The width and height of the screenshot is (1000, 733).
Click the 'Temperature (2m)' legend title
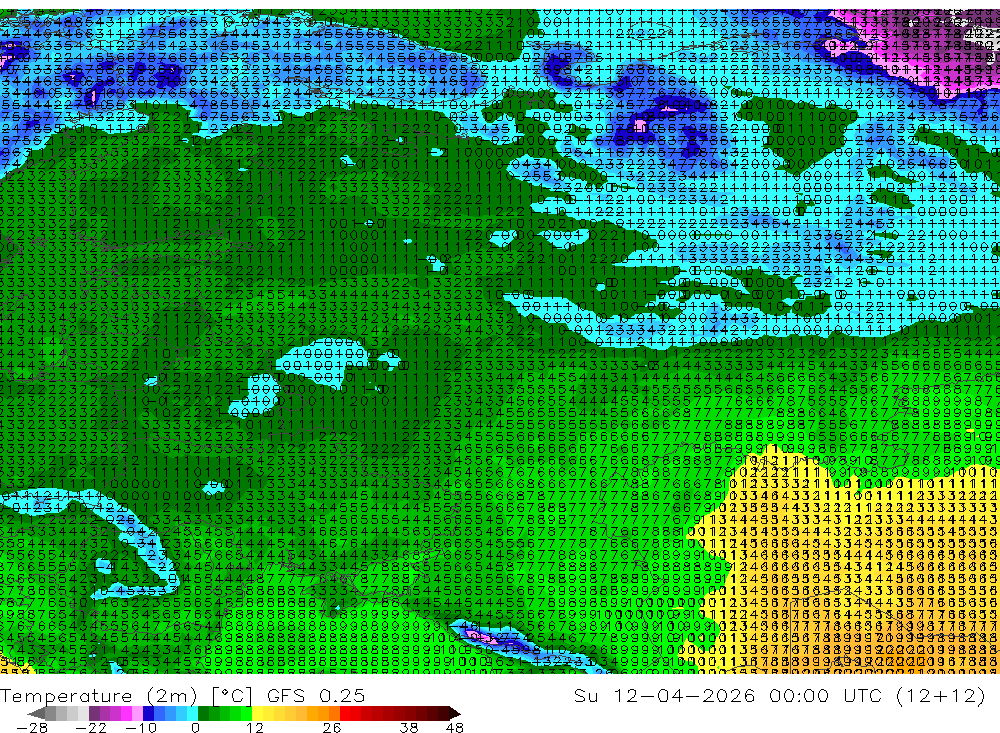point(99,696)
